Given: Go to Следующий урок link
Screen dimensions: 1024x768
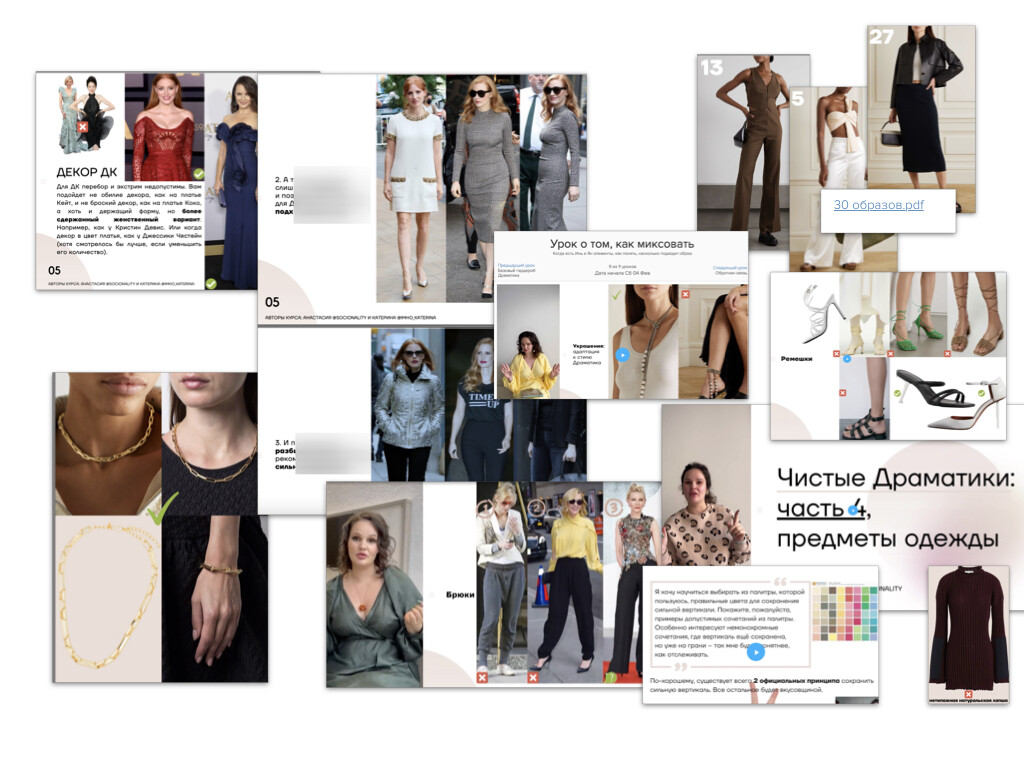Looking at the screenshot, I should [x=730, y=268].
